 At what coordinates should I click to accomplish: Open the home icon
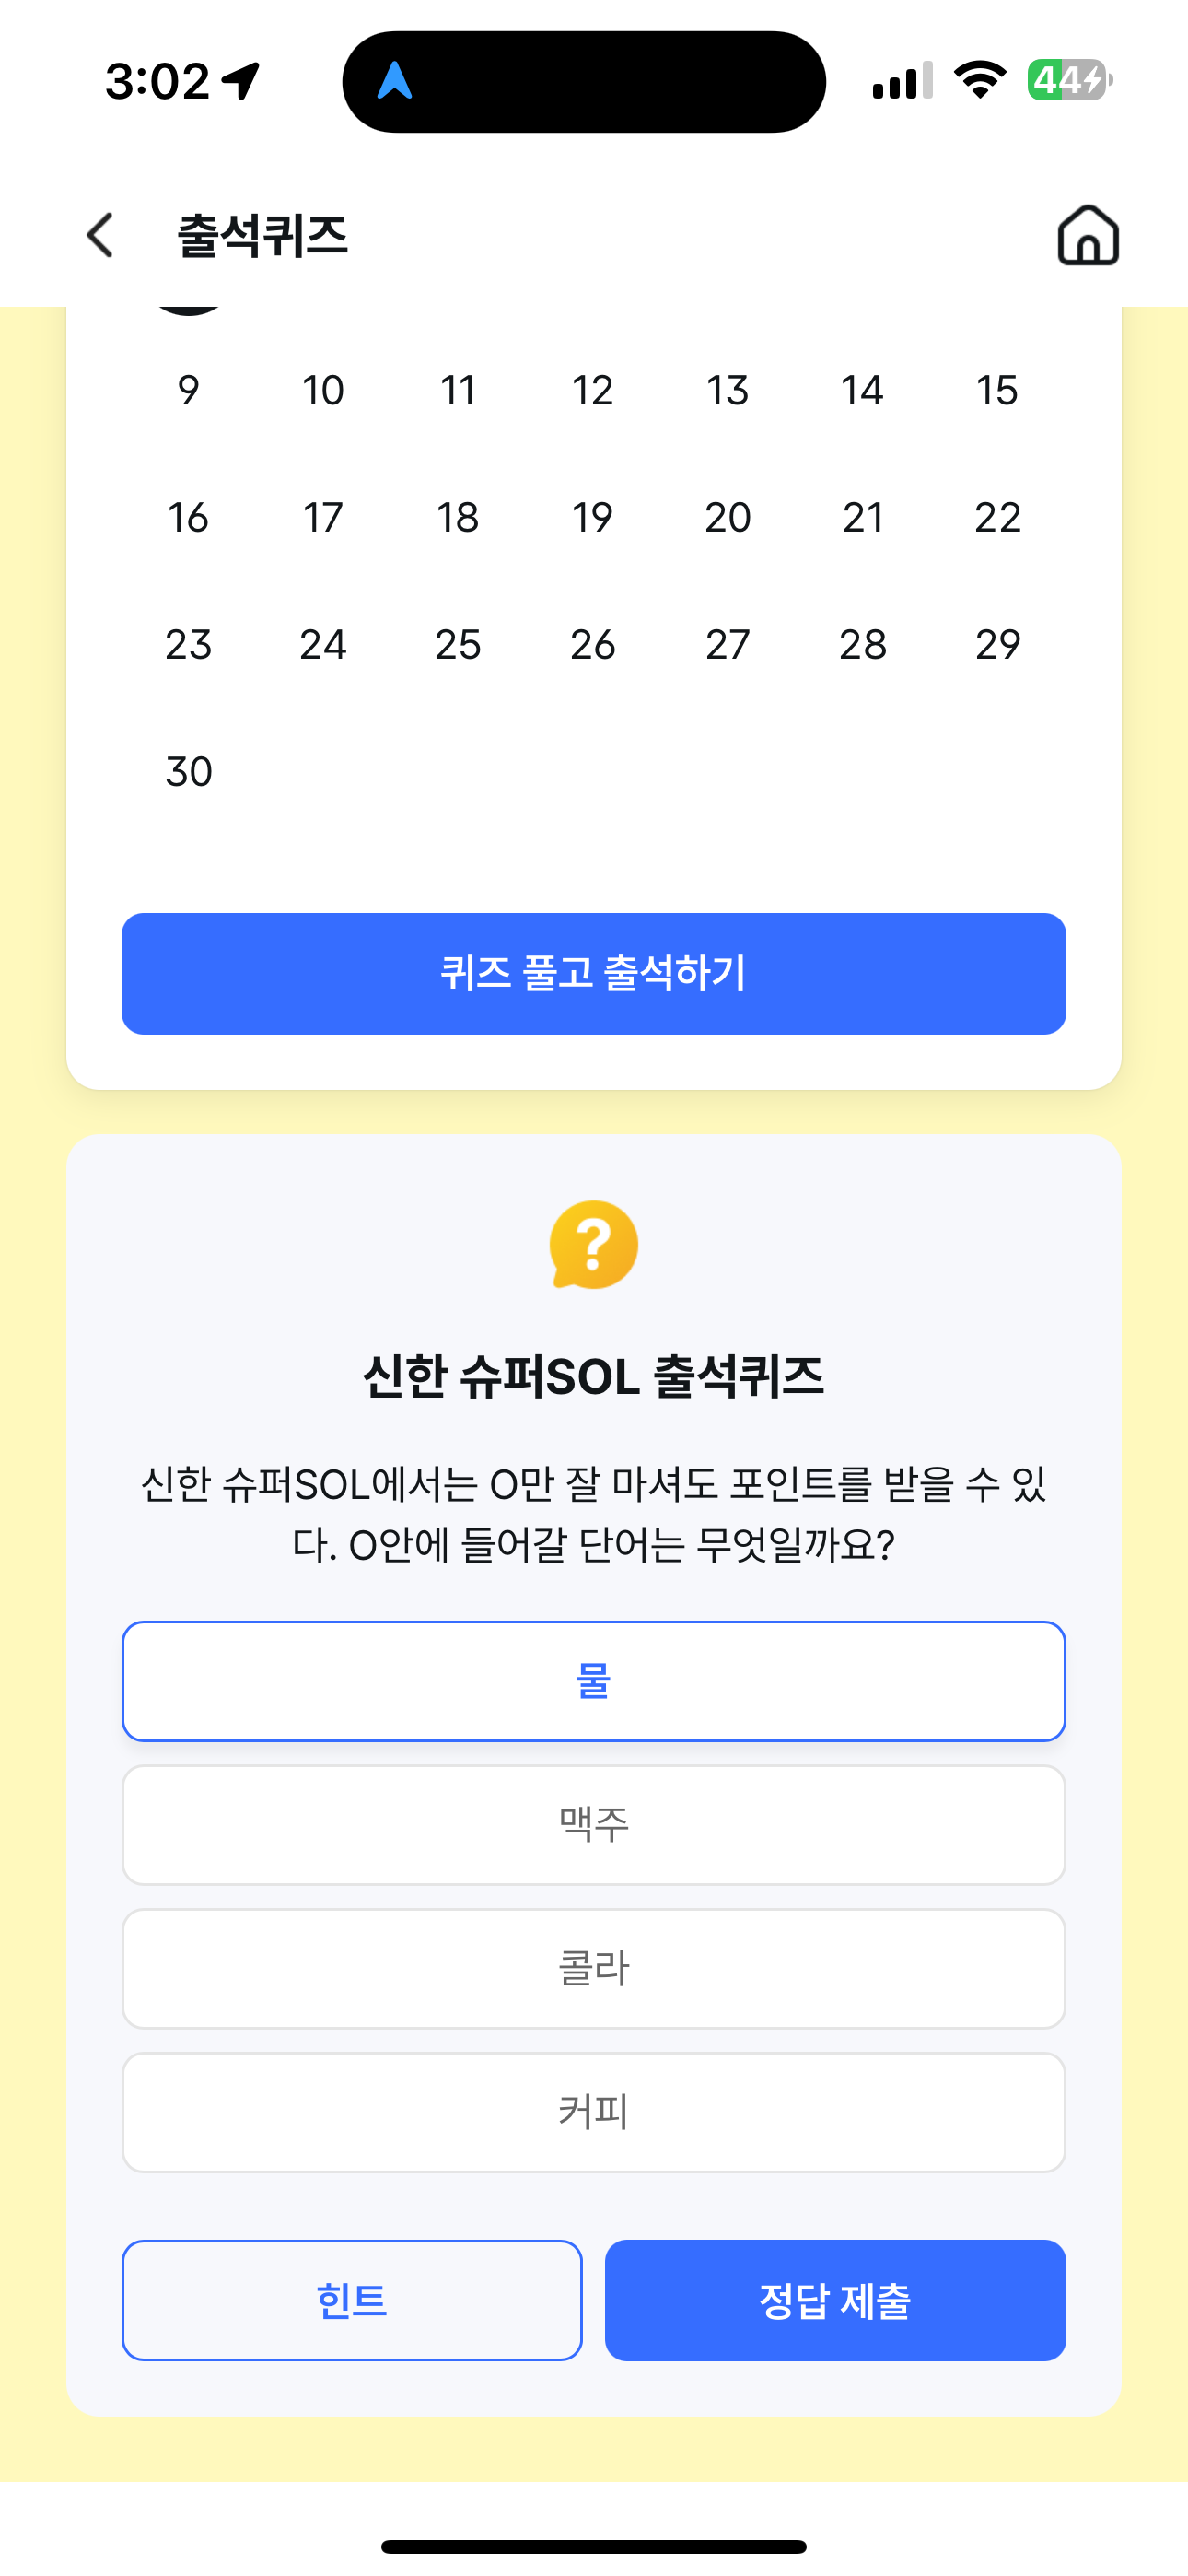(x=1088, y=236)
